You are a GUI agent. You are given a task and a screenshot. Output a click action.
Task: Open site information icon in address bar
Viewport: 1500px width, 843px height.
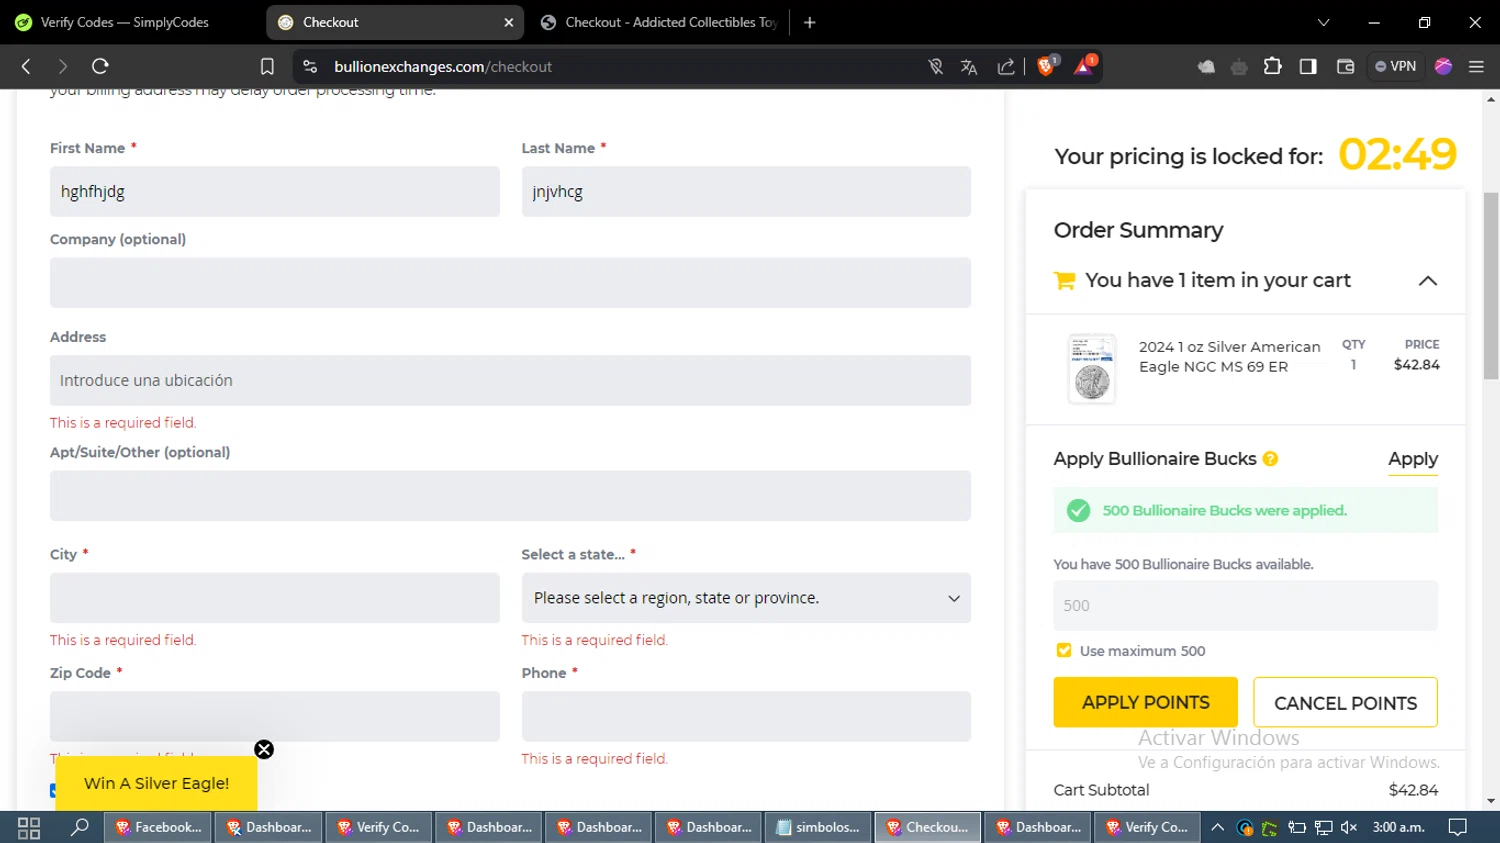[310, 66]
